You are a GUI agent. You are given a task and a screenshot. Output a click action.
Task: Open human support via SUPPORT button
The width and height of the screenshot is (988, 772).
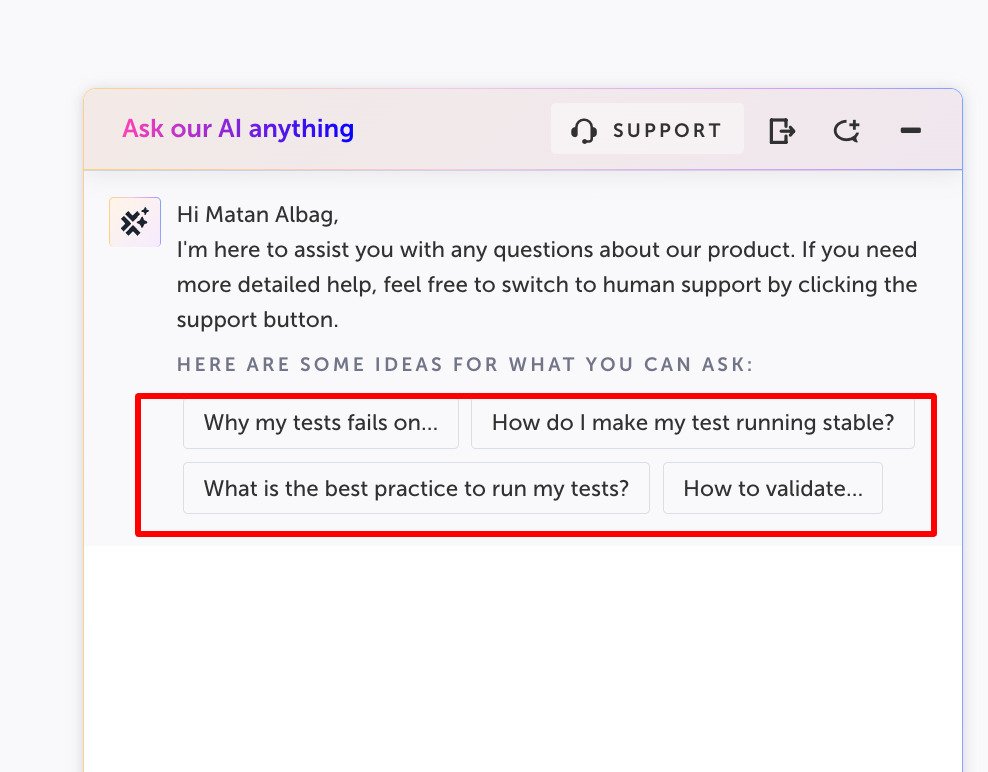pos(647,129)
